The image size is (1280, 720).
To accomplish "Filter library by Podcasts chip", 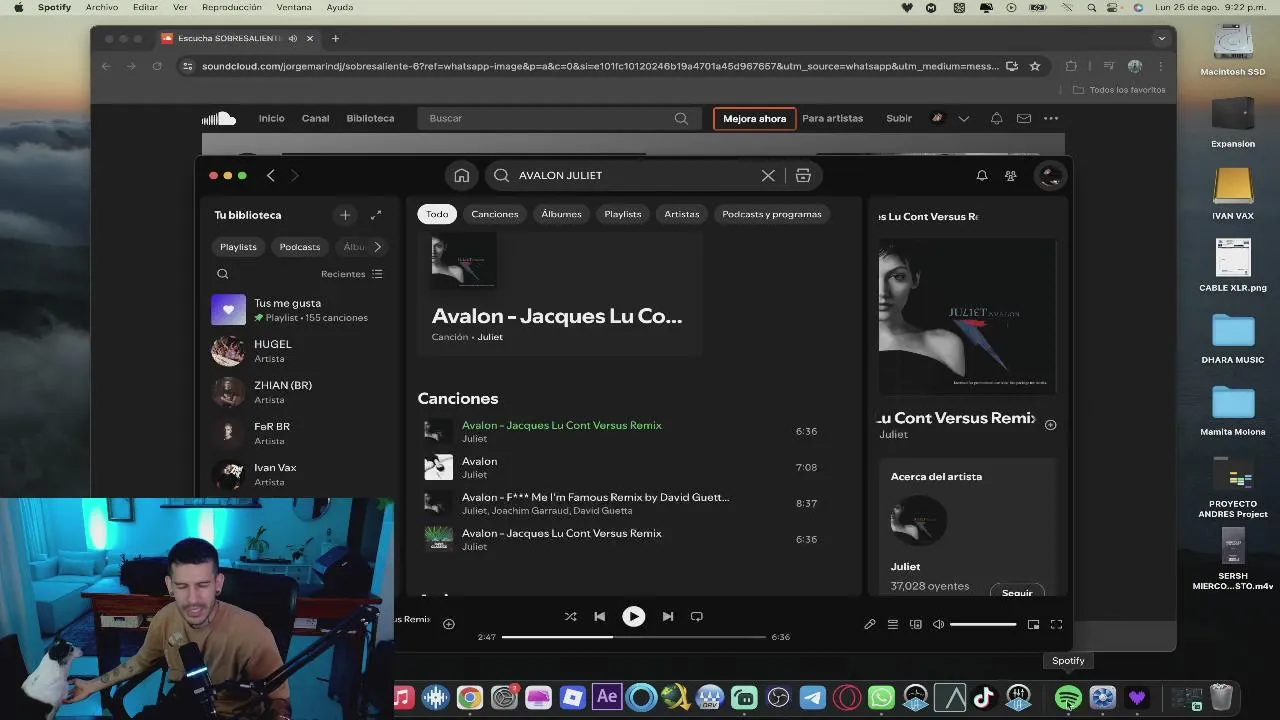I will tap(300, 247).
